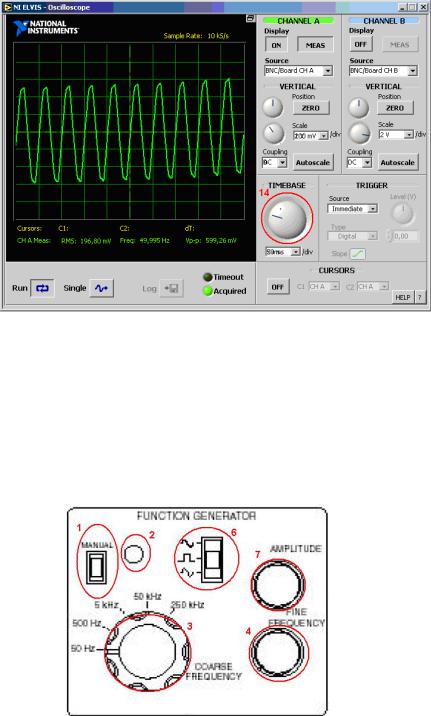The height and width of the screenshot is (716, 431).
Task: Click the trigger Slope icon
Action: pos(358,253)
